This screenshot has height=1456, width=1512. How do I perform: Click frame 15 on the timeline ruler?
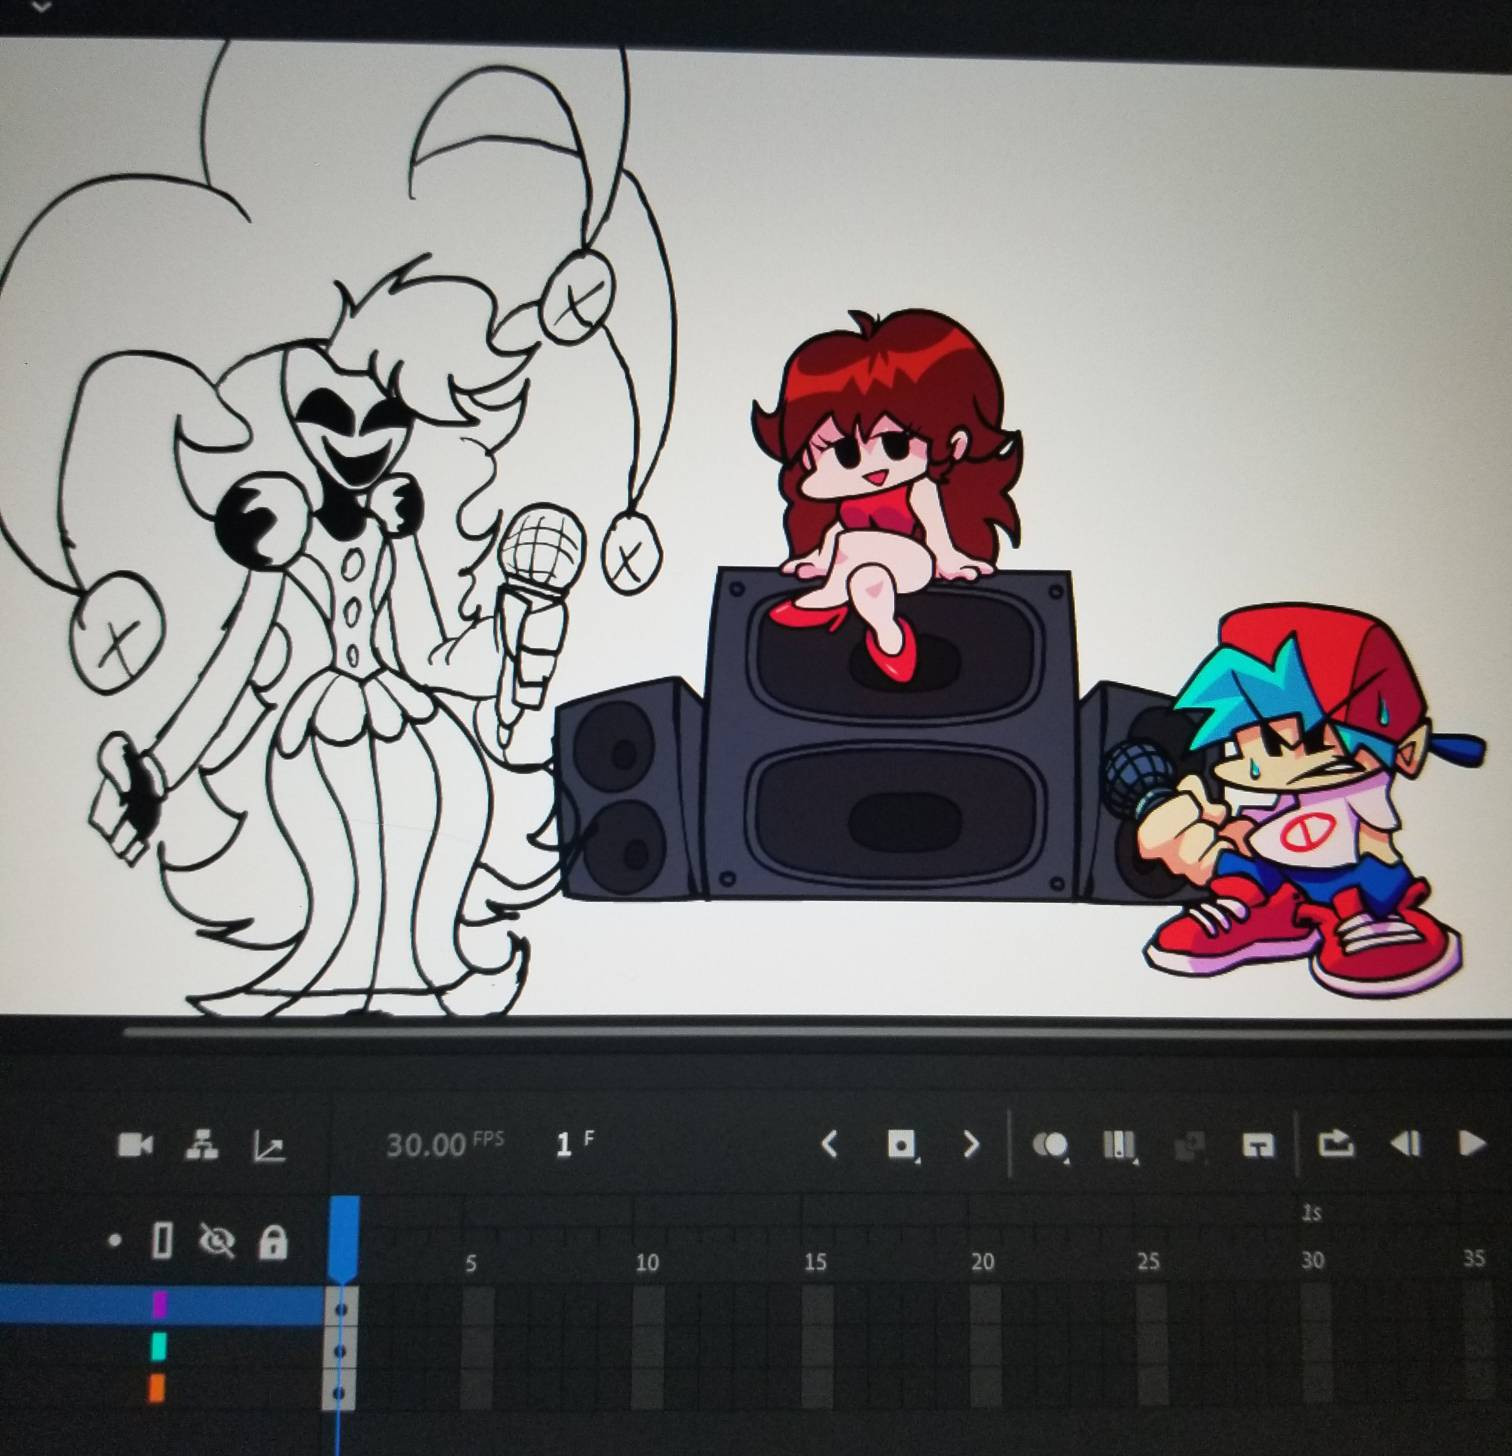coord(815,1262)
